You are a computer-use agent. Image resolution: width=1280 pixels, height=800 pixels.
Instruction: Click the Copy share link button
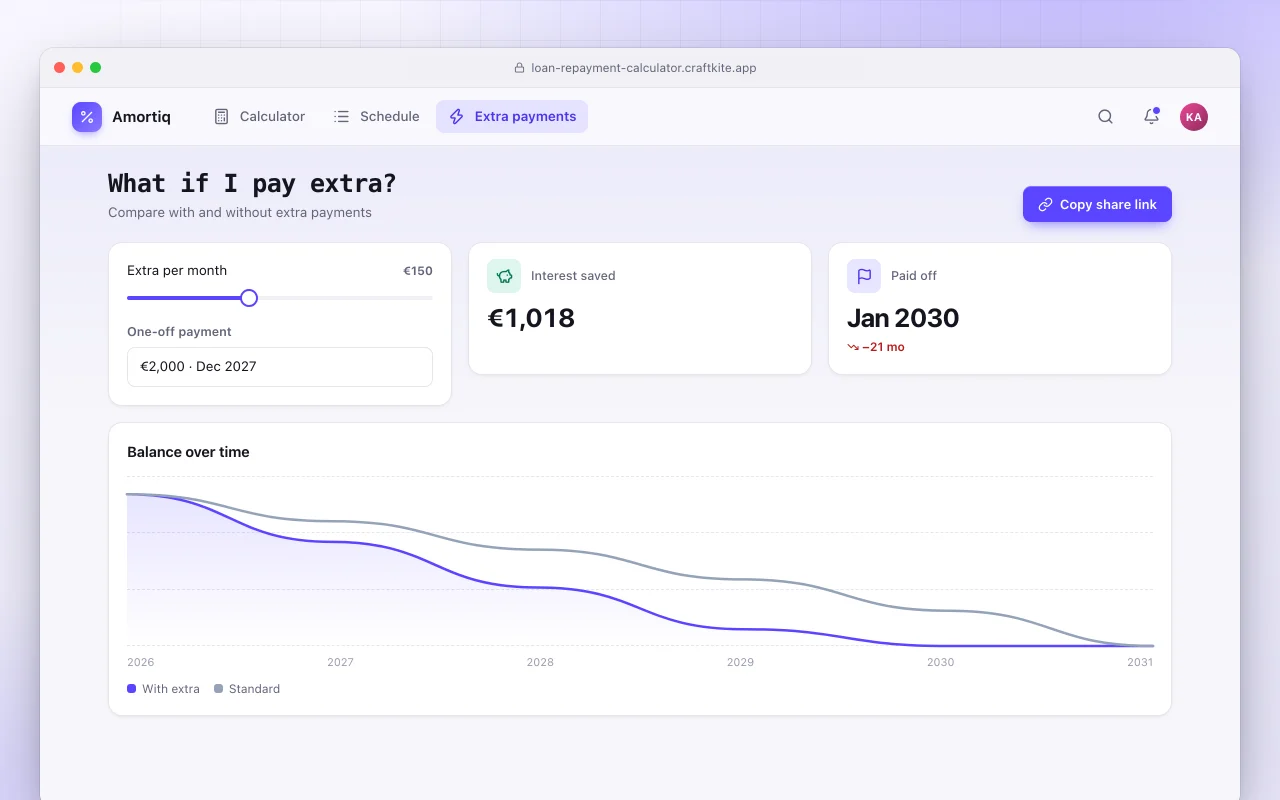click(x=1097, y=204)
